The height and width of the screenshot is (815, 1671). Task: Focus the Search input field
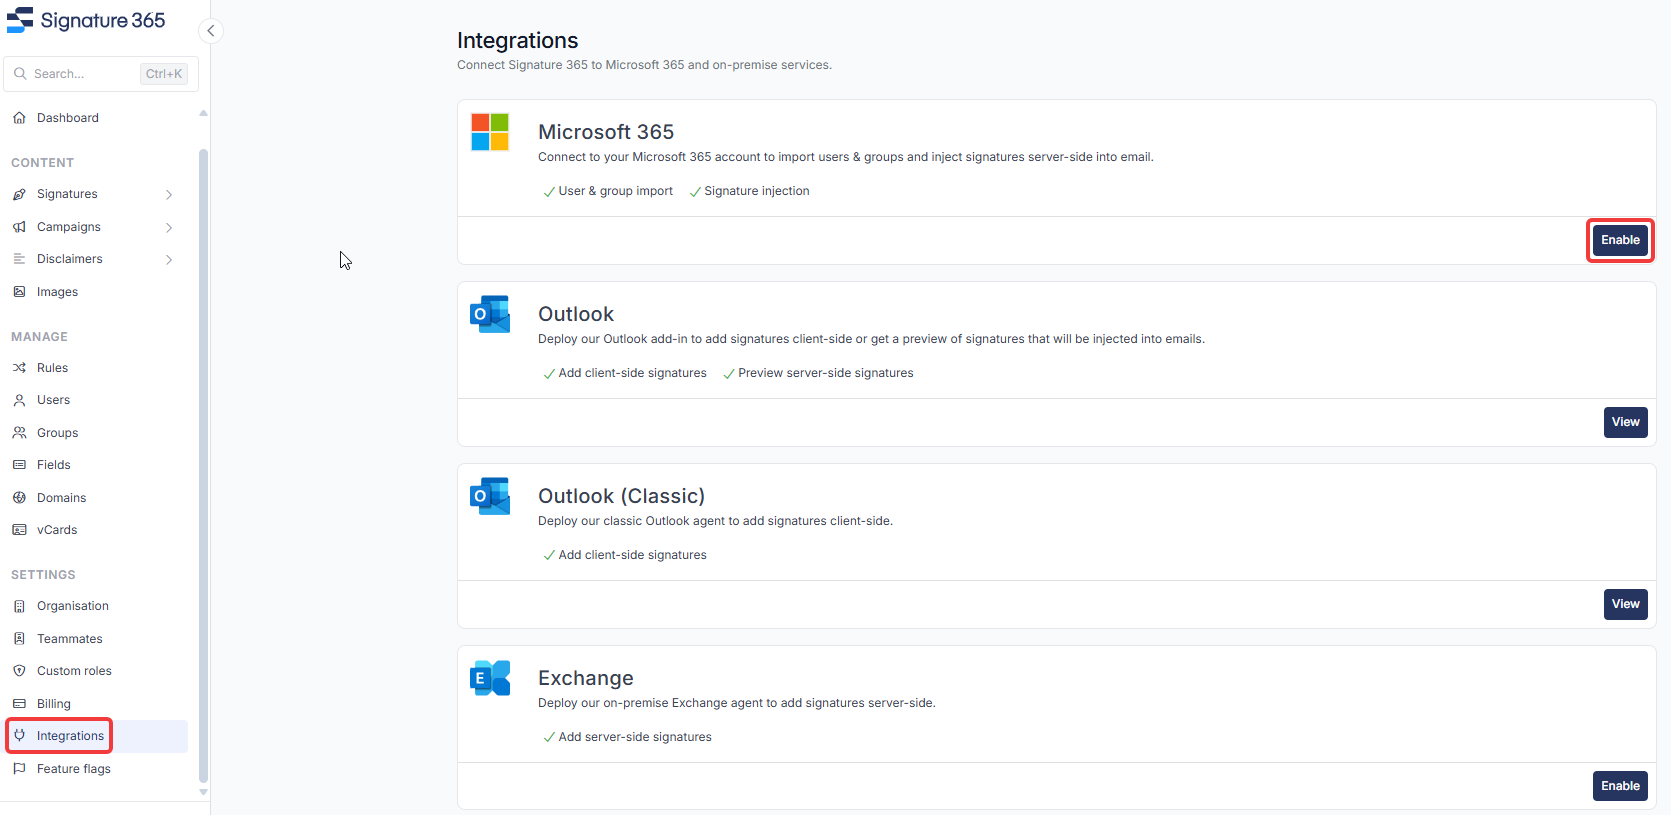(x=101, y=74)
